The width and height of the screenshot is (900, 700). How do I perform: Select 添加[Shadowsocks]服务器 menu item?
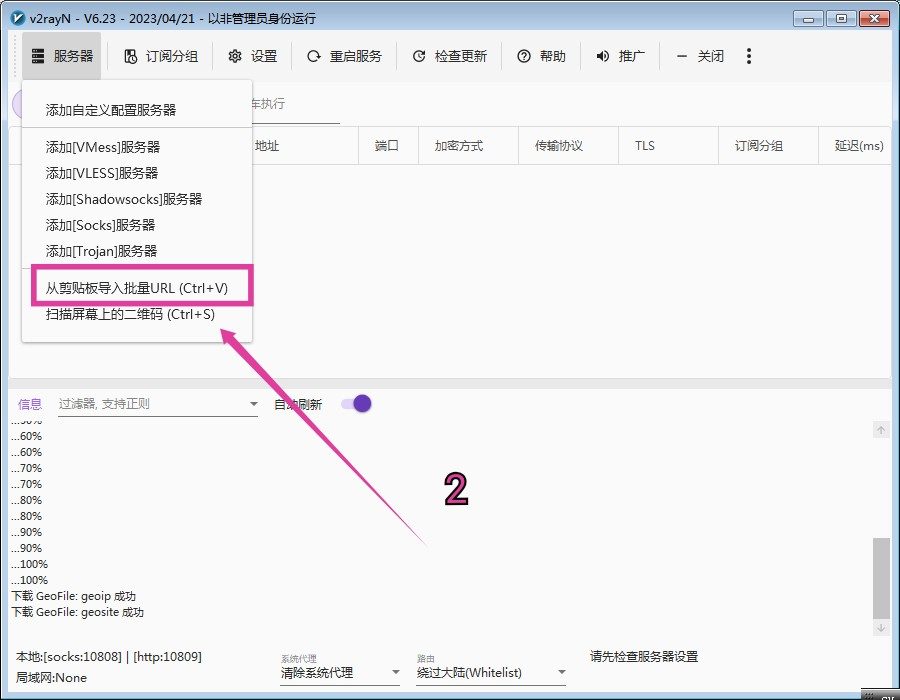tap(137, 199)
